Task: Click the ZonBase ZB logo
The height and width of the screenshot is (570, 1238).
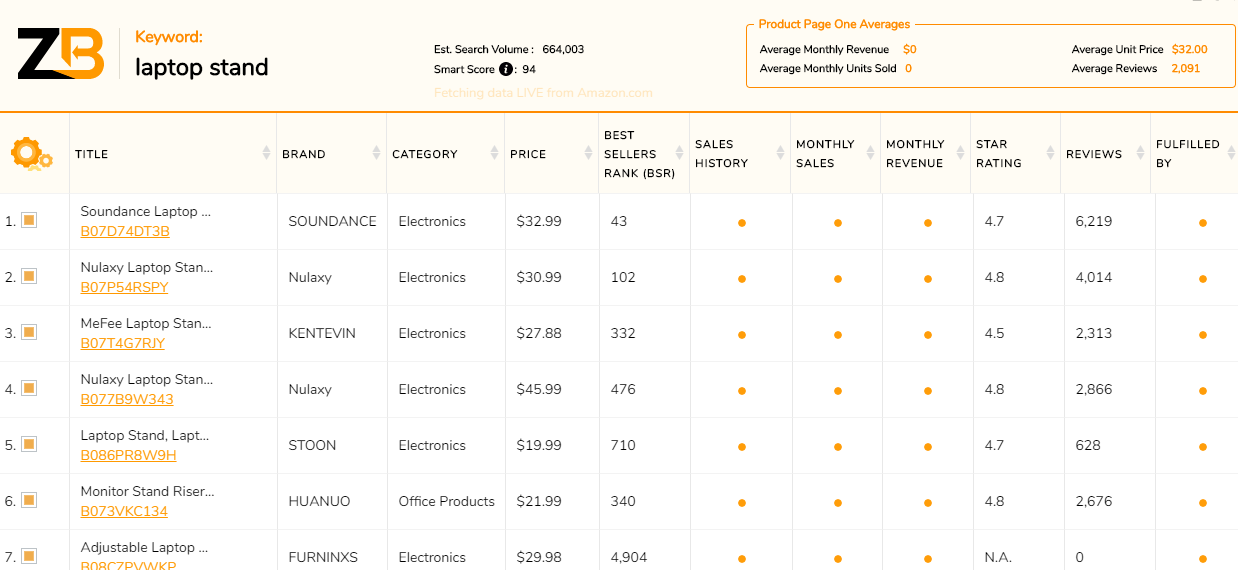Action: point(61,54)
